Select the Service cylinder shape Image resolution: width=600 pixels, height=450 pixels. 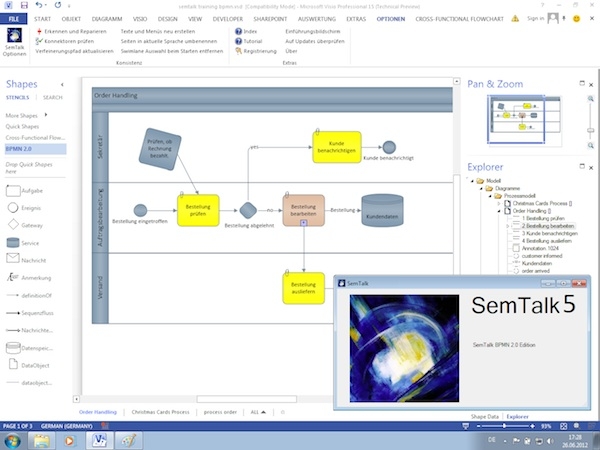(23, 243)
